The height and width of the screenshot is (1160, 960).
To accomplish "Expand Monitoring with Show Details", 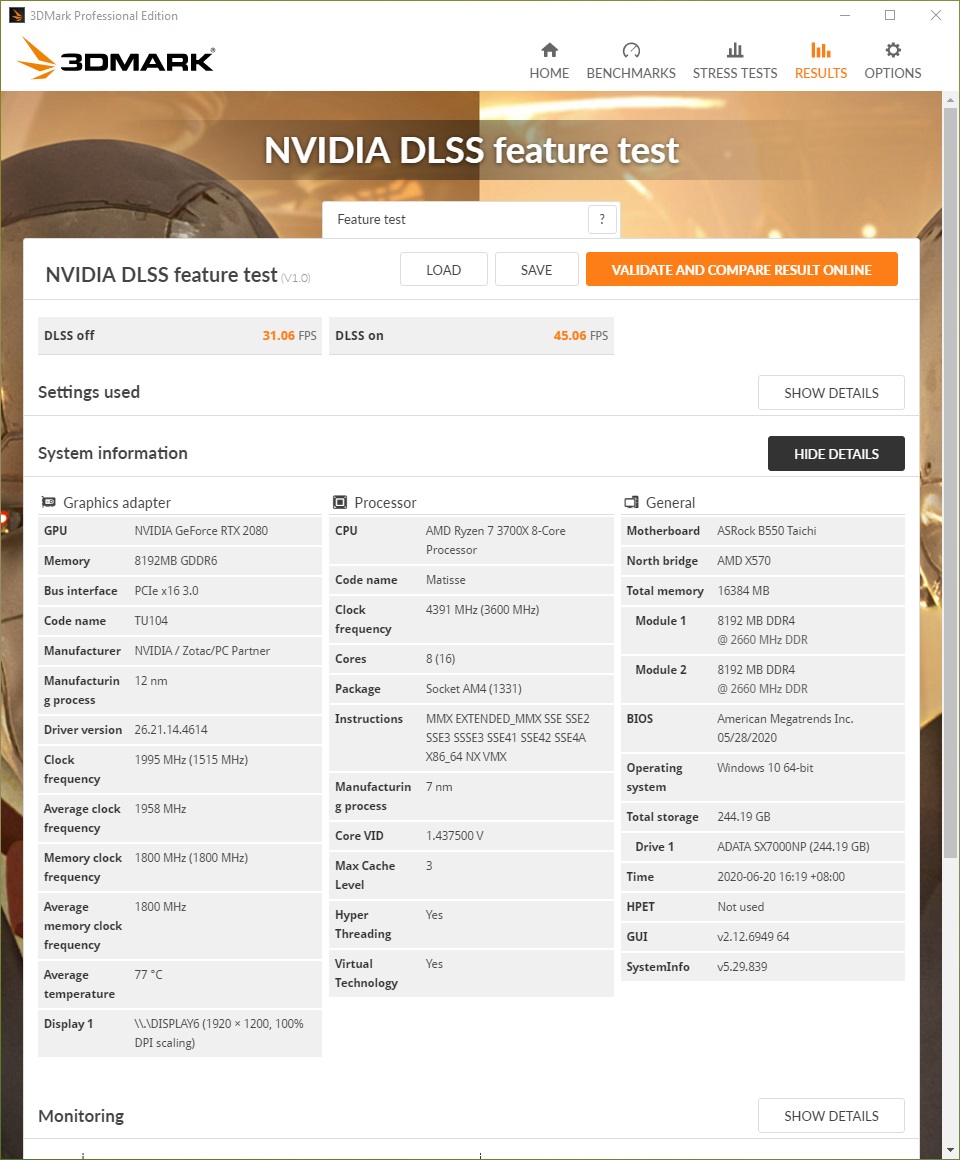I will point(831,1116).
